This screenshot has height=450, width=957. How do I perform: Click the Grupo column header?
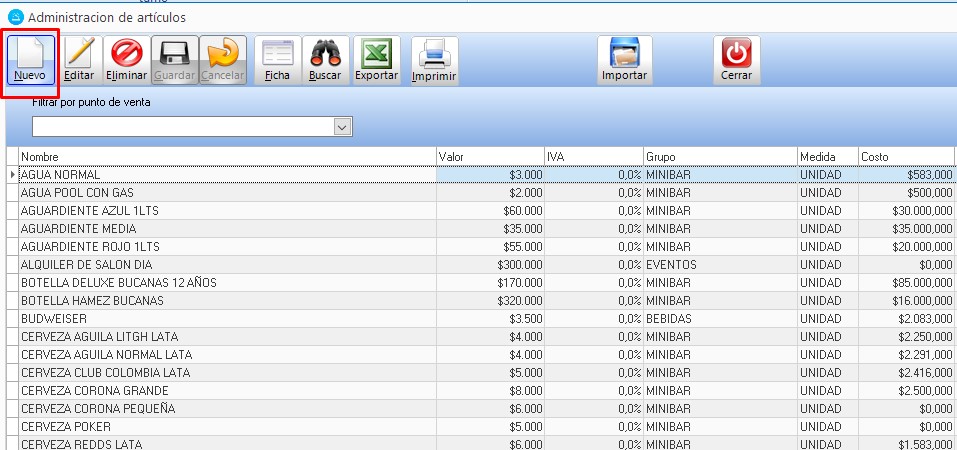pos(719,157)
